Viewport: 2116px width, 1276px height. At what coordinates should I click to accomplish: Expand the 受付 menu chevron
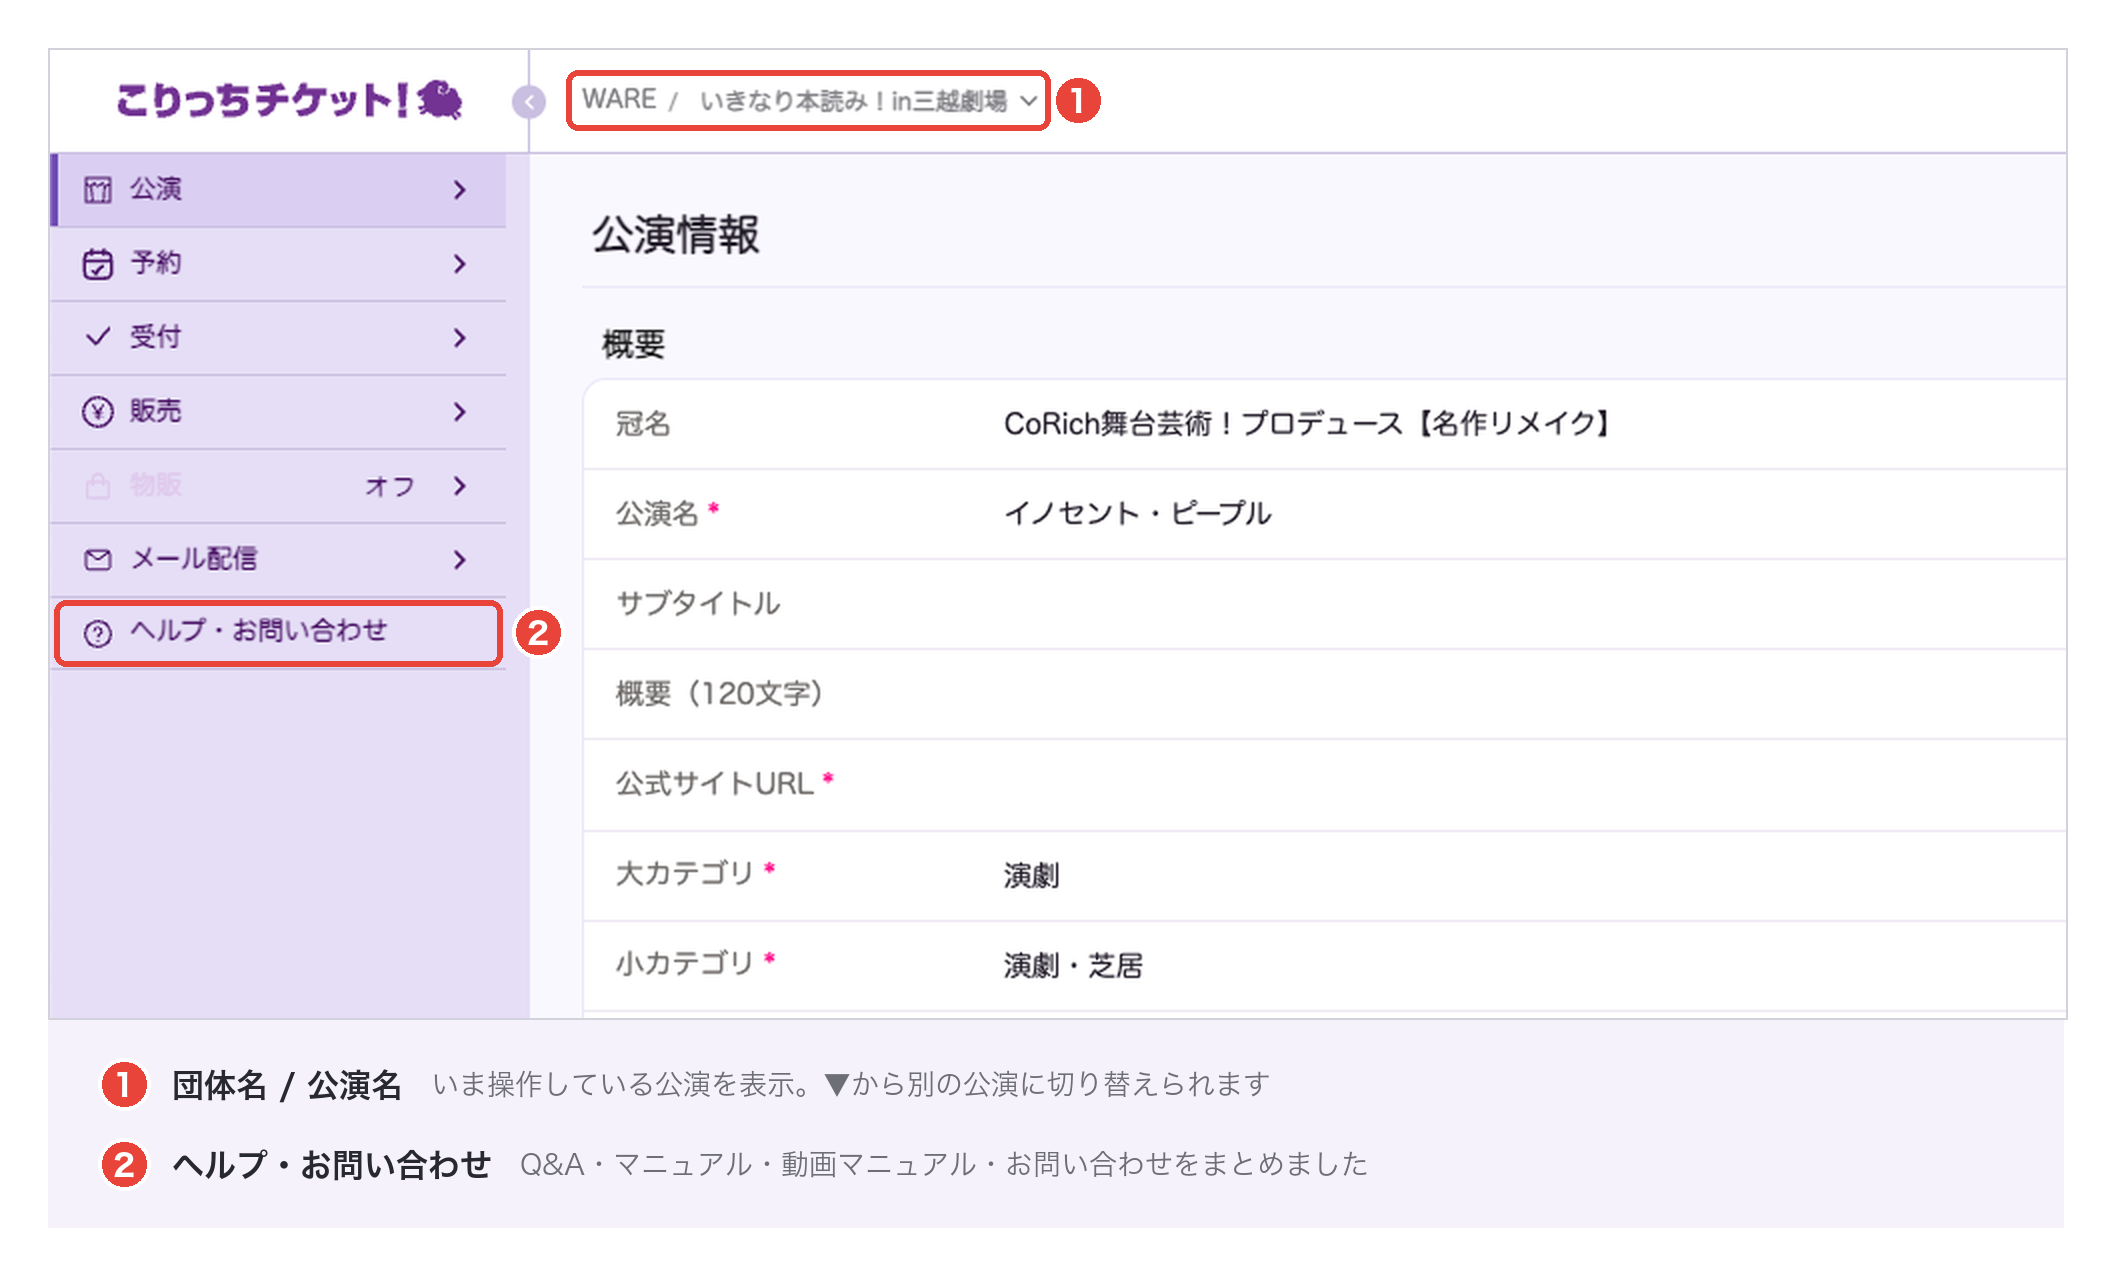(x=460, y=337)
